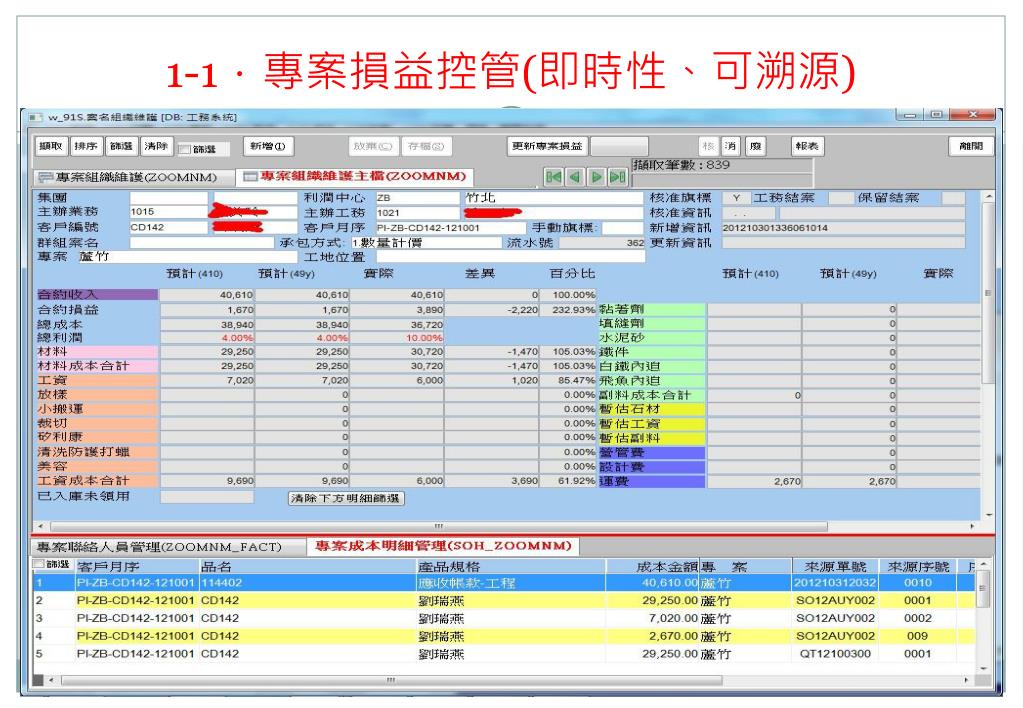Click source number 201210312032 cell
Screen dimensions: 1023x708
pos(835,583)
